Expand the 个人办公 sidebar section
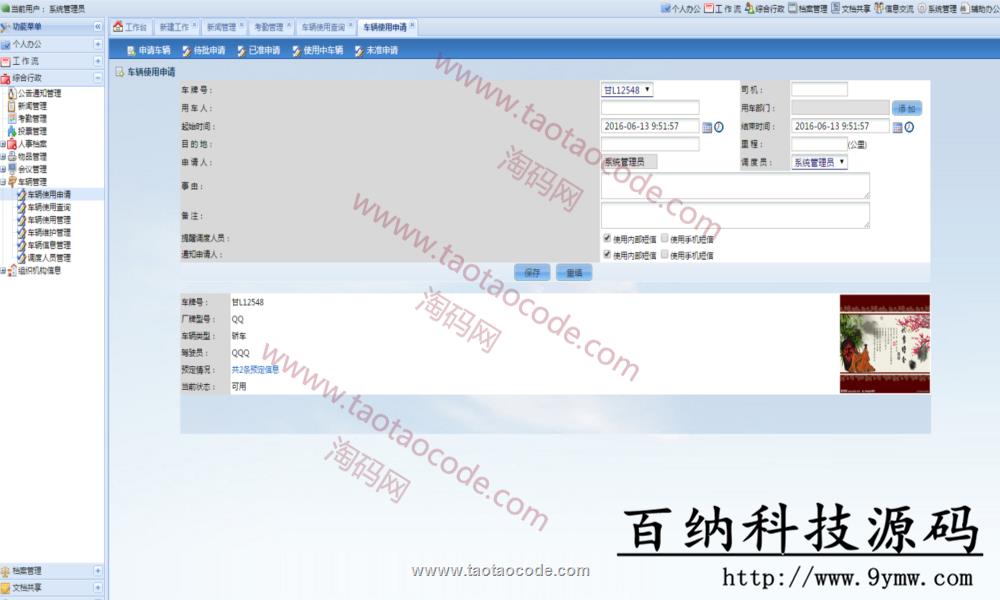Image resolution: width=1000 pixels, height=600 pixels. (x=97, y=44)
